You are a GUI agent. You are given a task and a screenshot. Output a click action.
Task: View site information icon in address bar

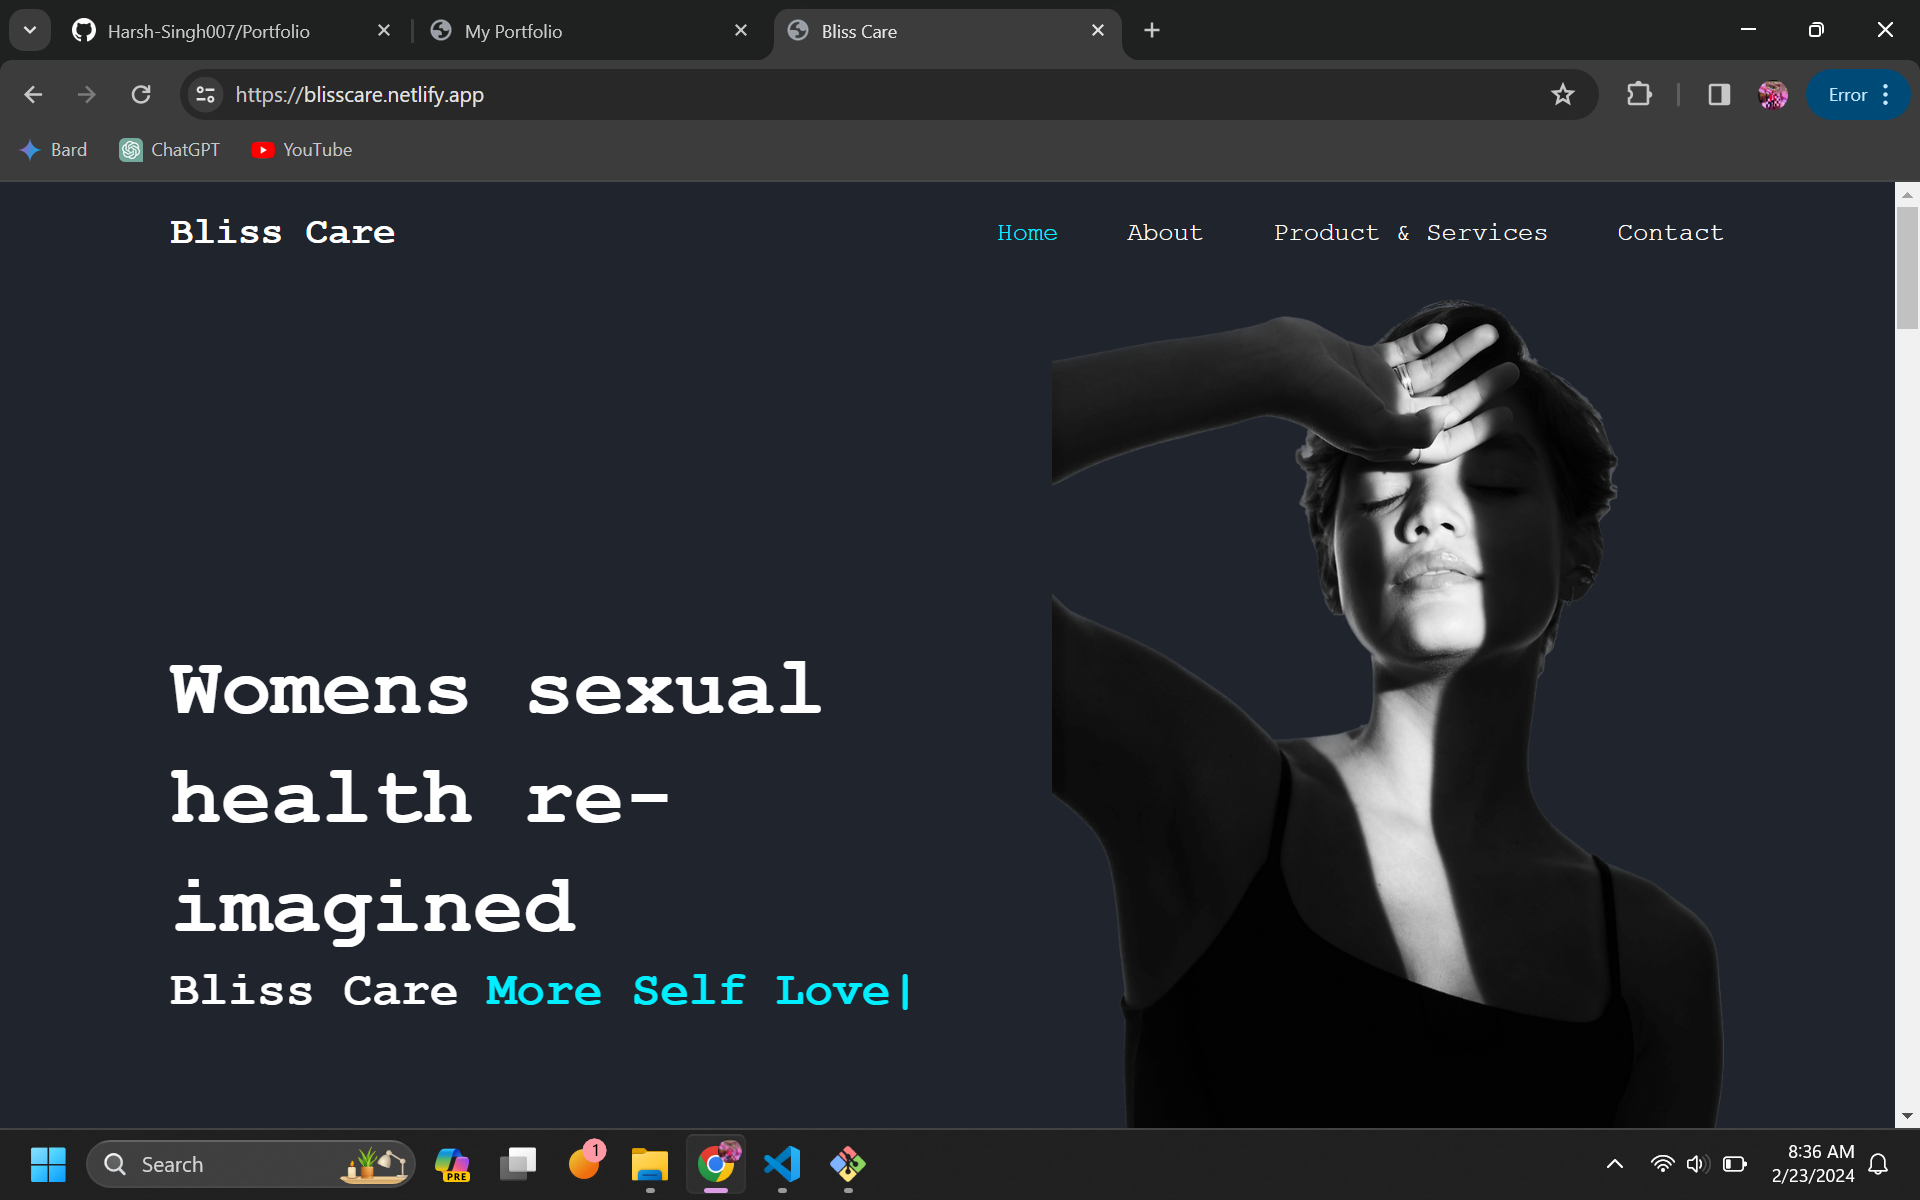205,95
